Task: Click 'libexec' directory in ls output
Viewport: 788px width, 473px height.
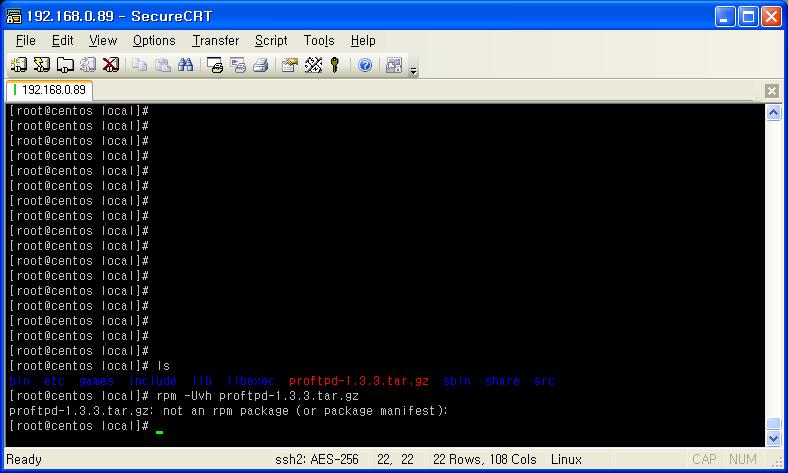Action: pyautogui.click(x=250, y=381)
